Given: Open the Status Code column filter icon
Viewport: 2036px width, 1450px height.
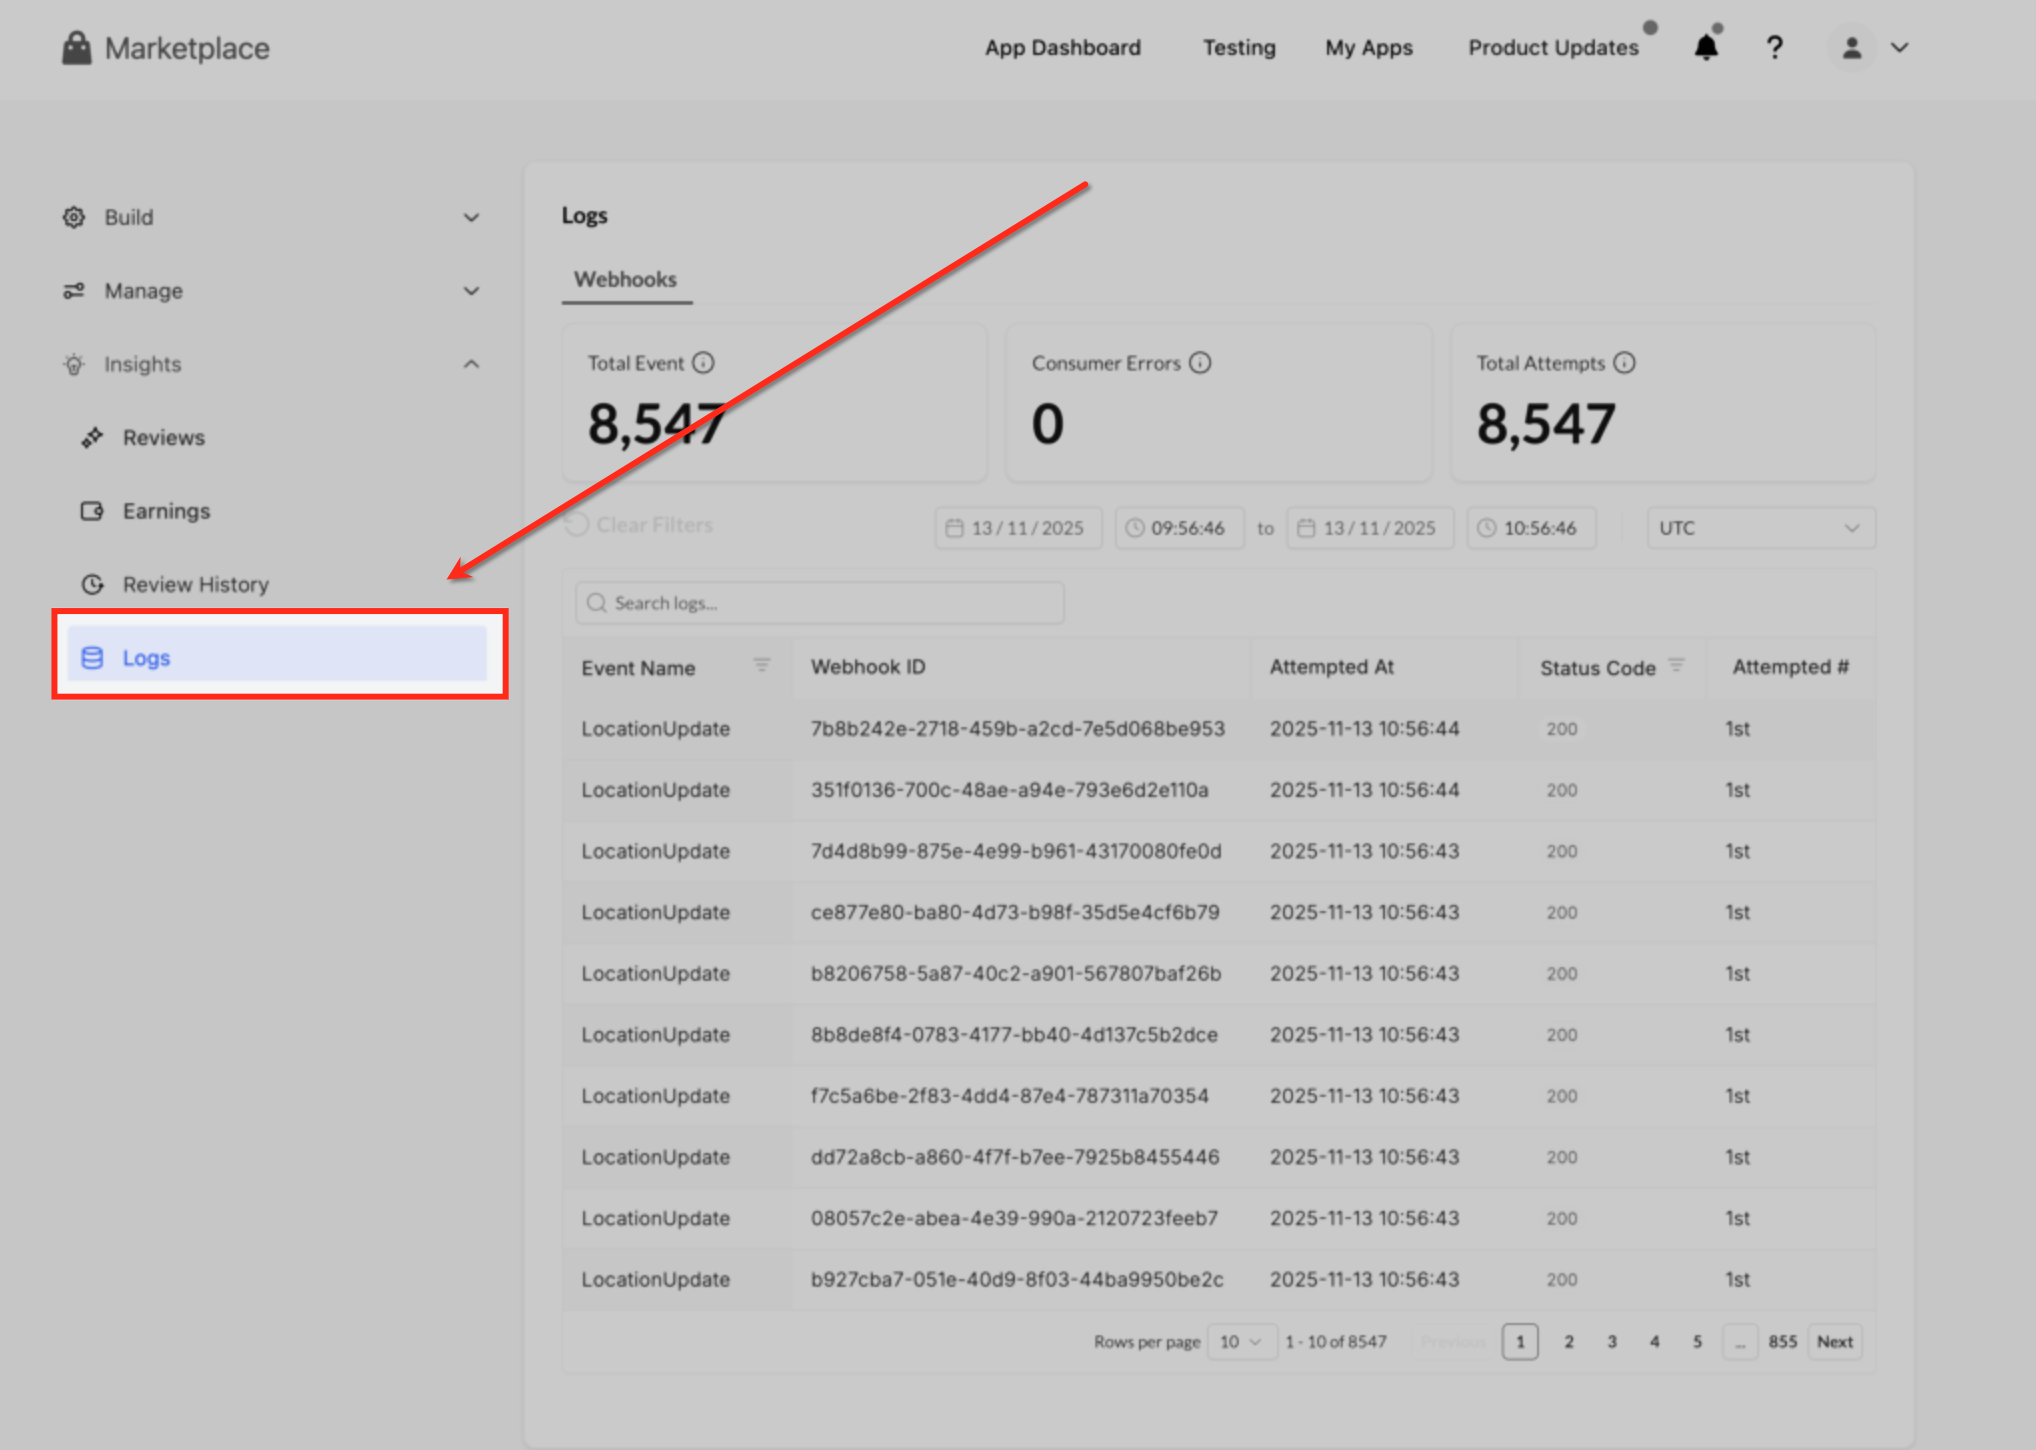Looking at the screenshot, I should click(1677, 665).
